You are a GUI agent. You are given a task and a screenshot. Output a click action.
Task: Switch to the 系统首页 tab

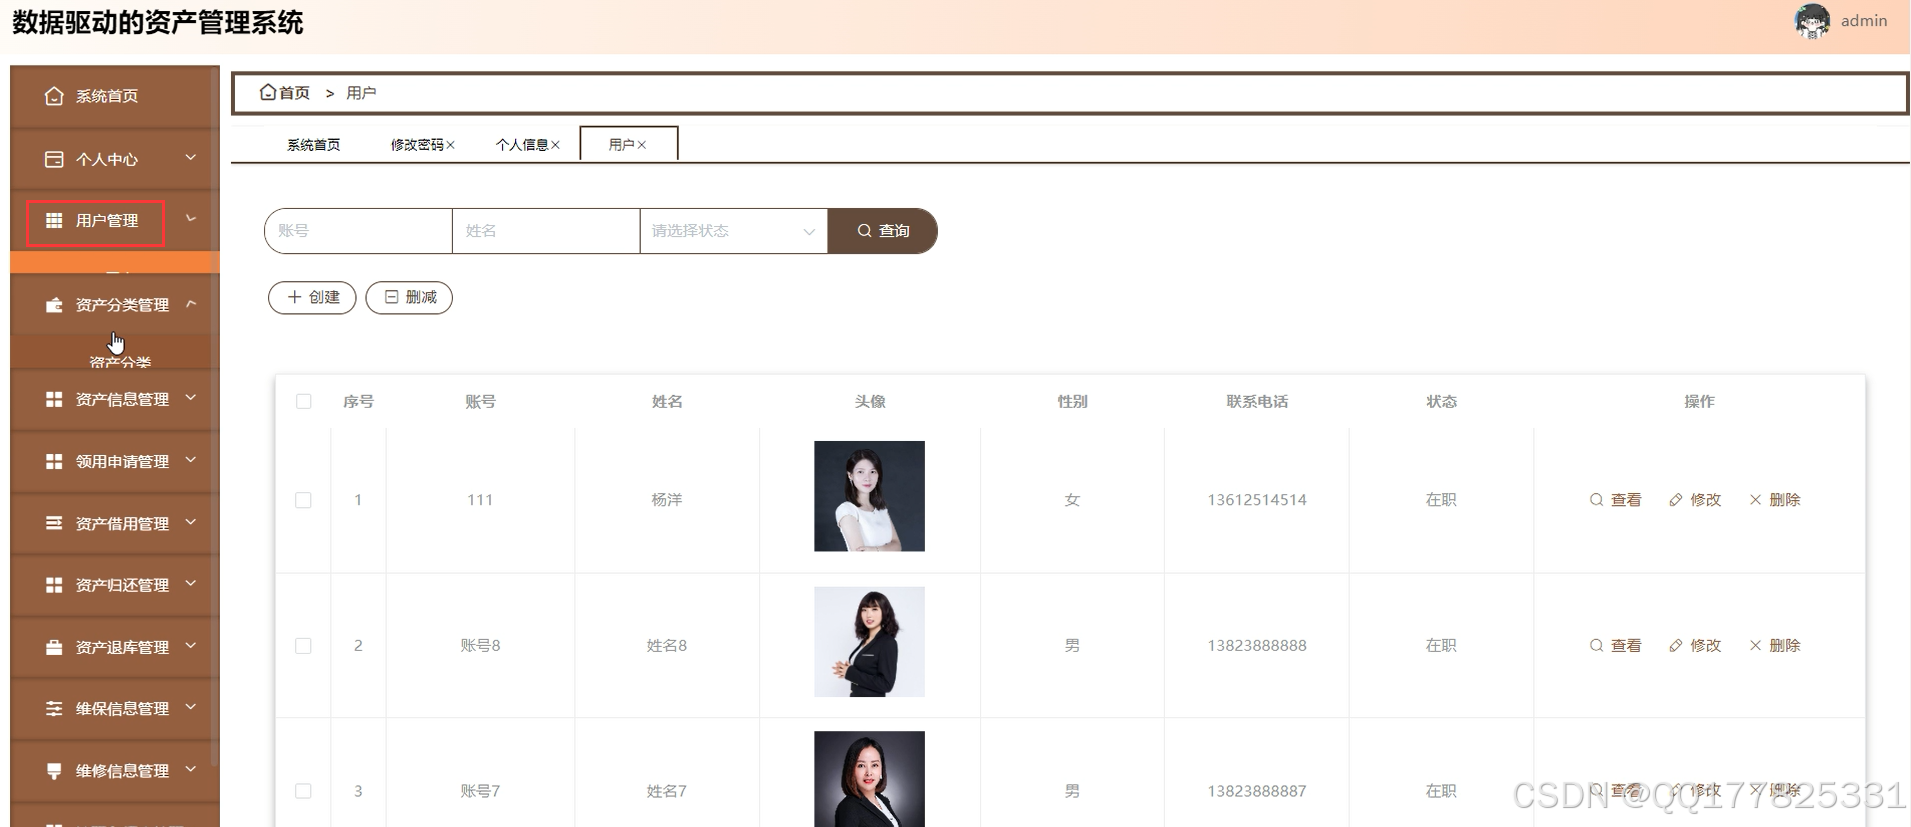pyautogui.click(x=314, y=145)
